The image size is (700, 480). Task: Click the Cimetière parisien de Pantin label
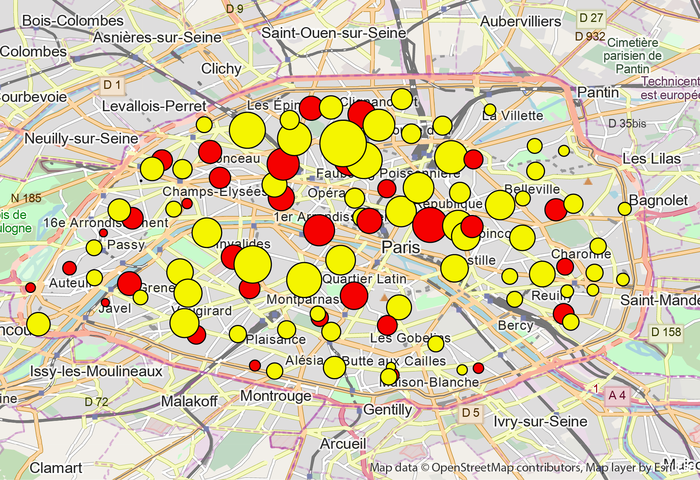click(x=633, y=56)
